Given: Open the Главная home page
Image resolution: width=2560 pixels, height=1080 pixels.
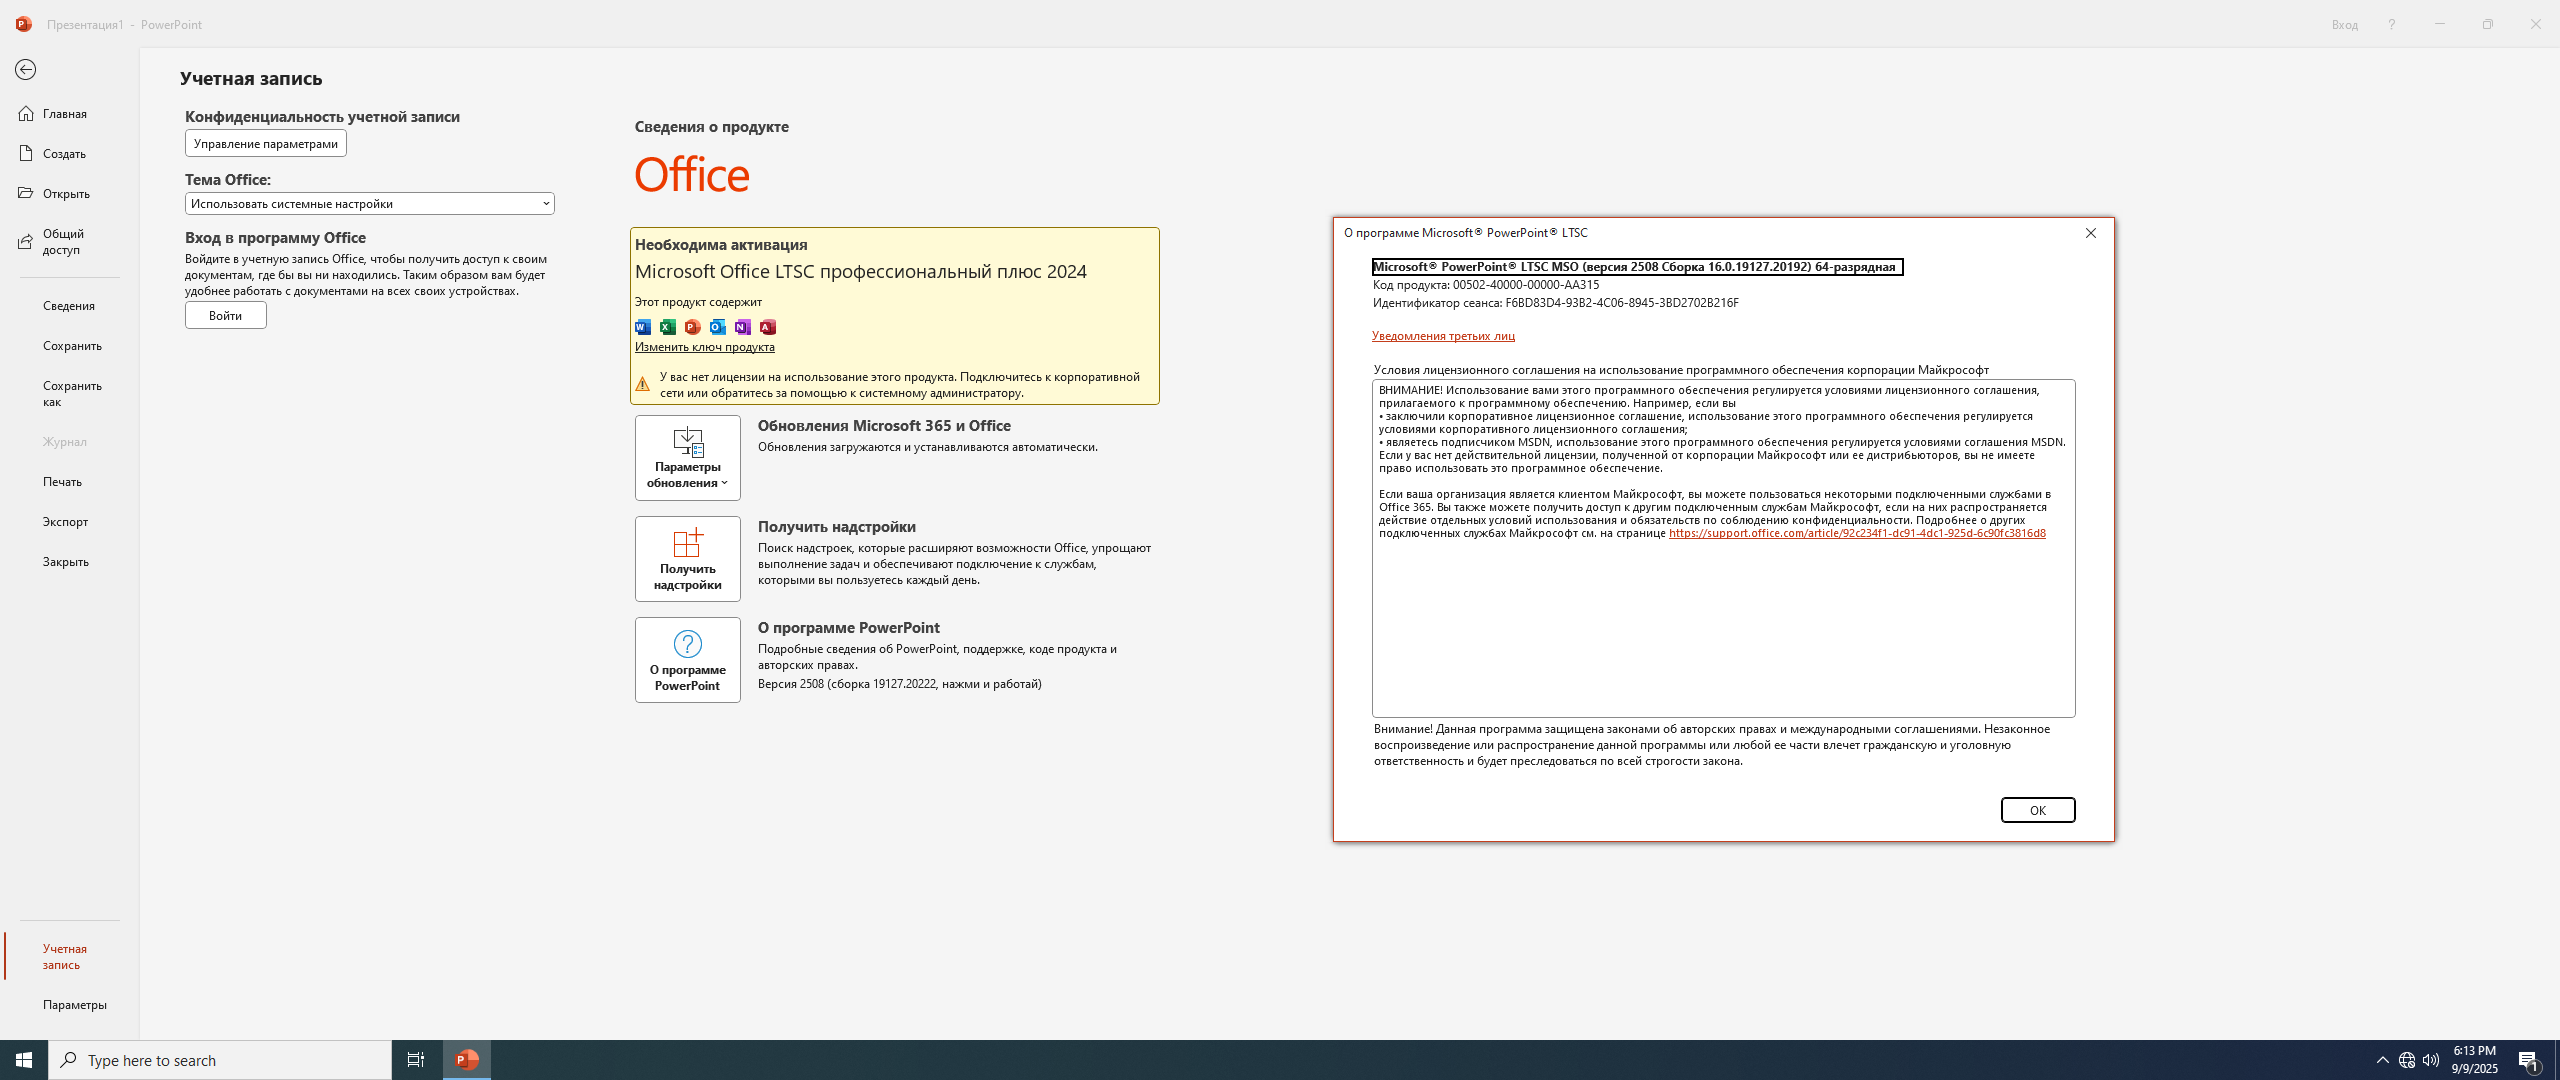Looking at the screenshot, I should (69, 114).
